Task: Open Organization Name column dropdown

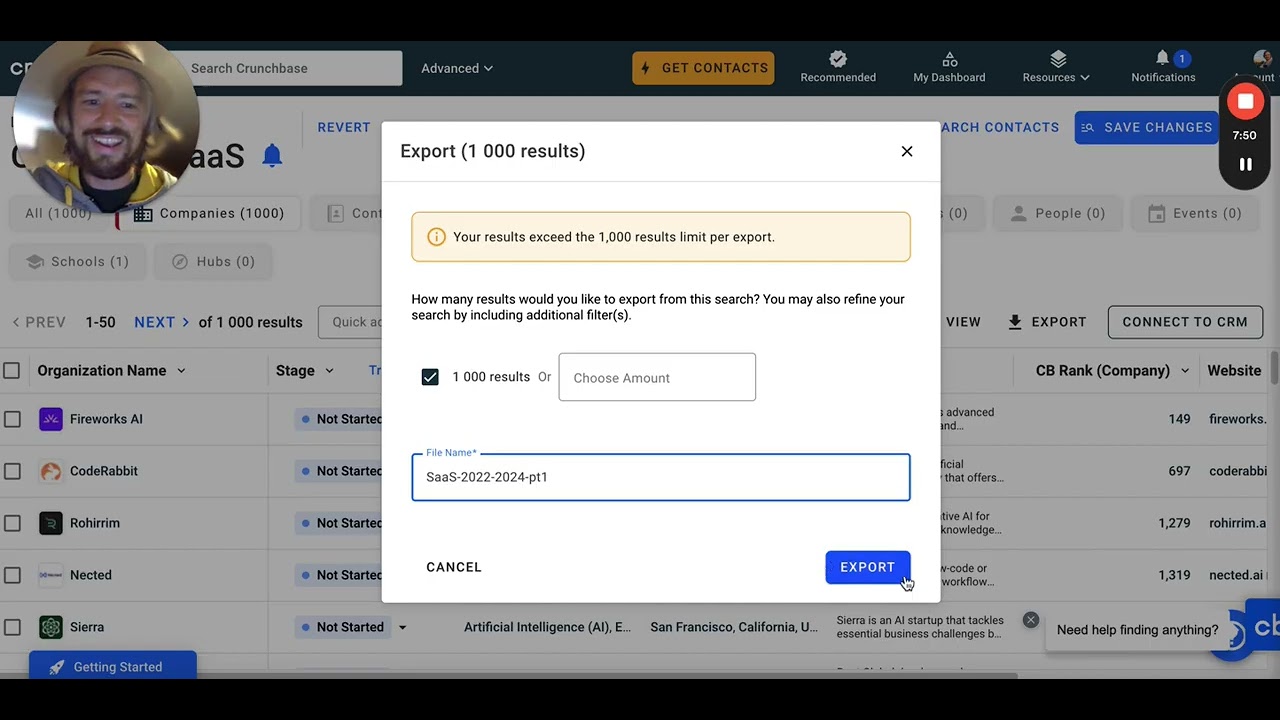Action: [181, 371]
